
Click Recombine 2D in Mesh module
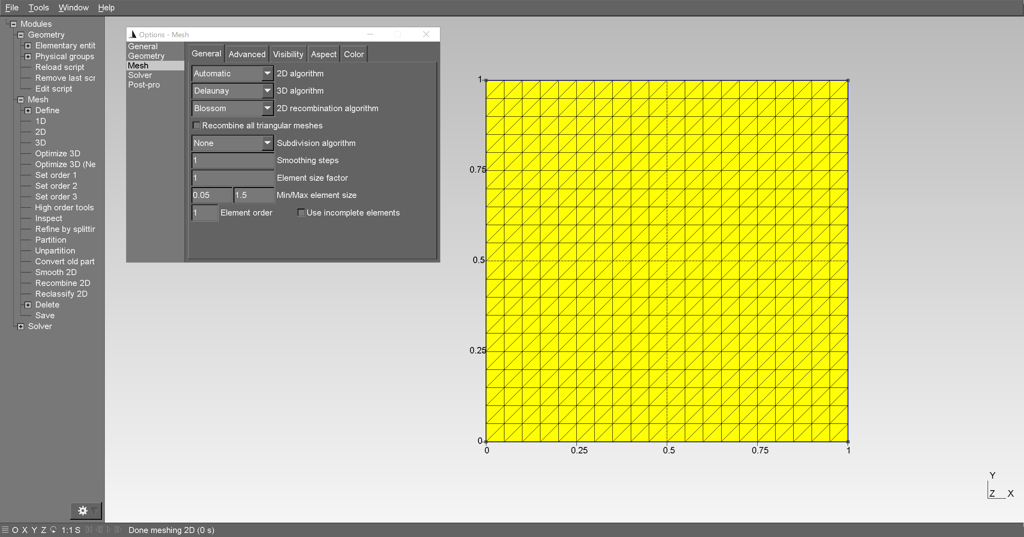(62, 283)
